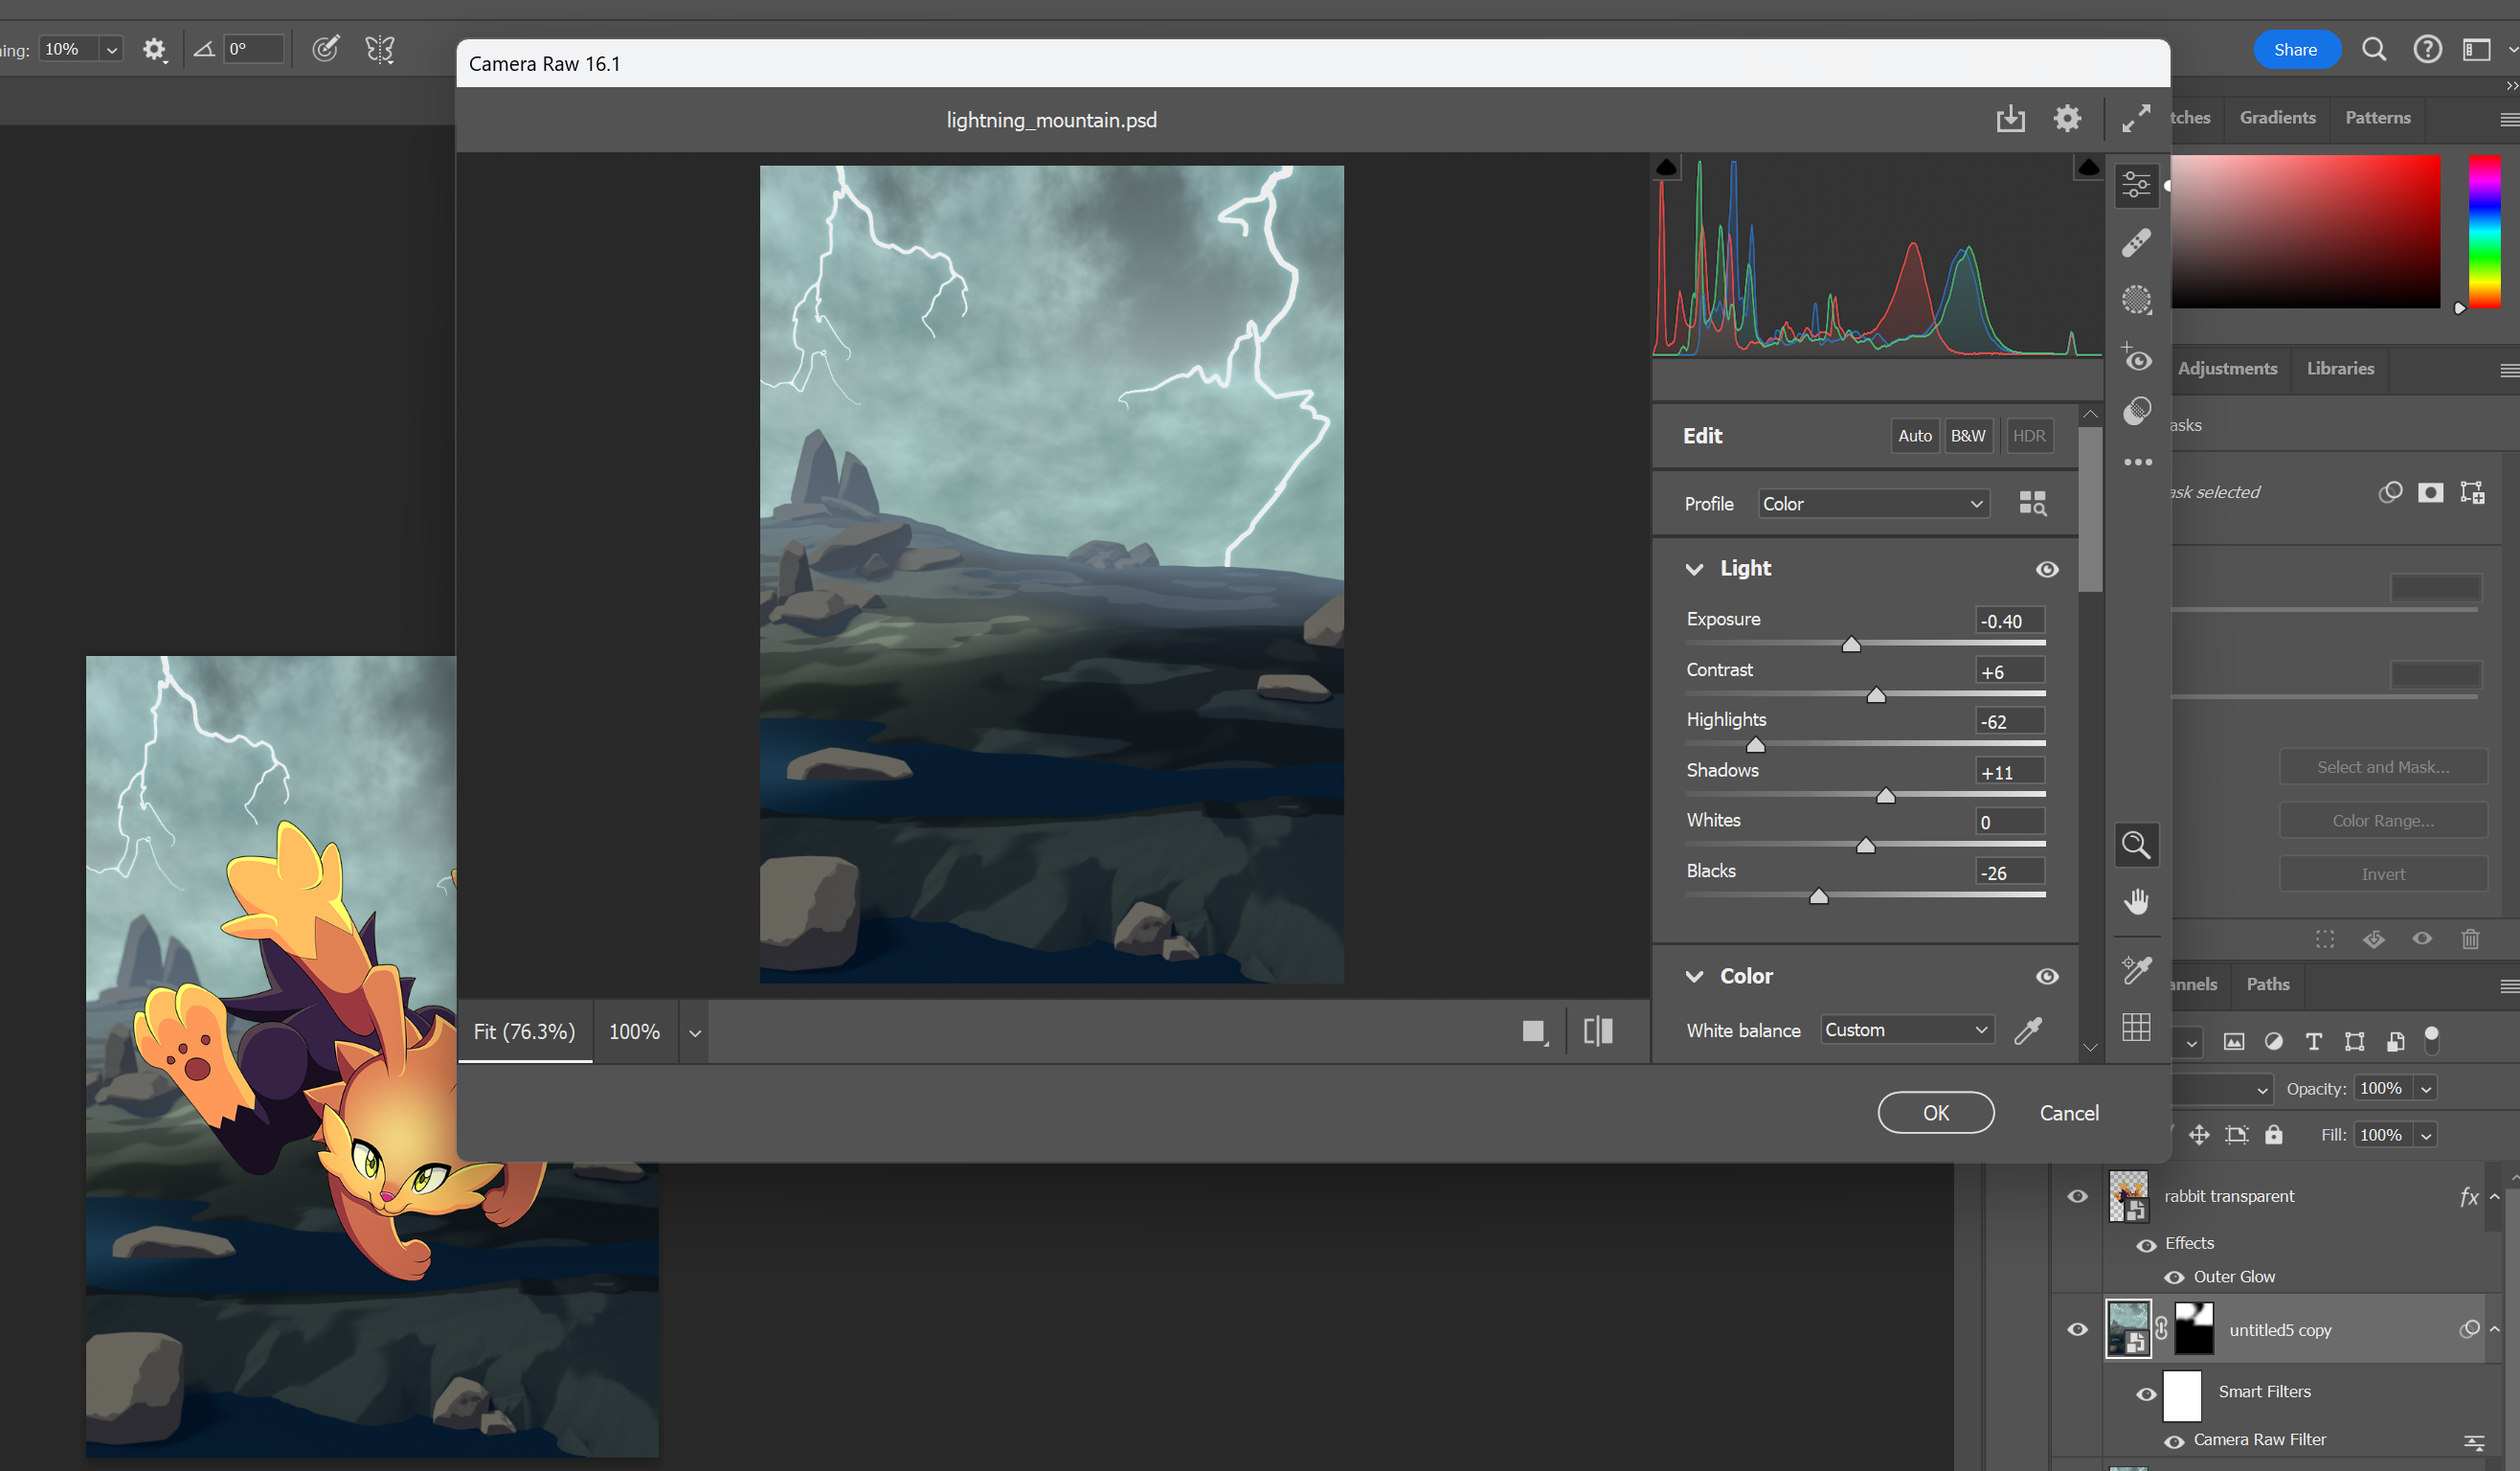Viewport: 2520px width, 1471px height.
Task: Hide the Camera Raw Filter eye
Action: click(x=2174, y=1441)
